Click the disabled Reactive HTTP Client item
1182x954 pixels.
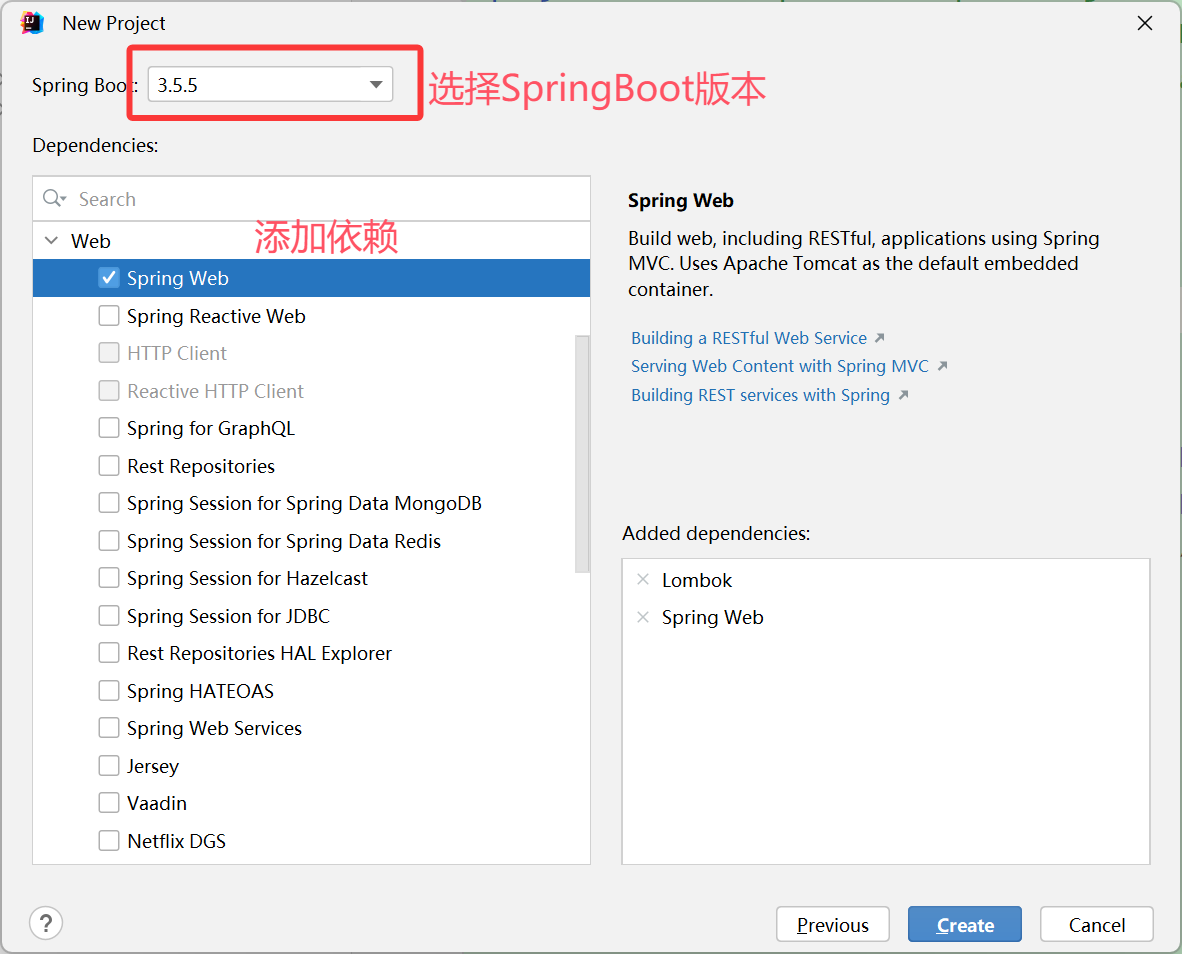click(x=215, y=391)
